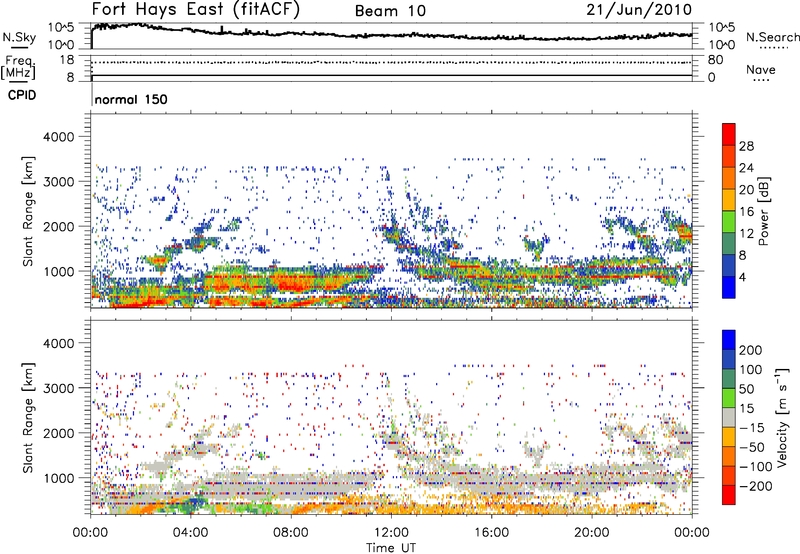Click the '04:00' time tick label
The height and width of the screenshot is (554, 800).
click(190, 533)
